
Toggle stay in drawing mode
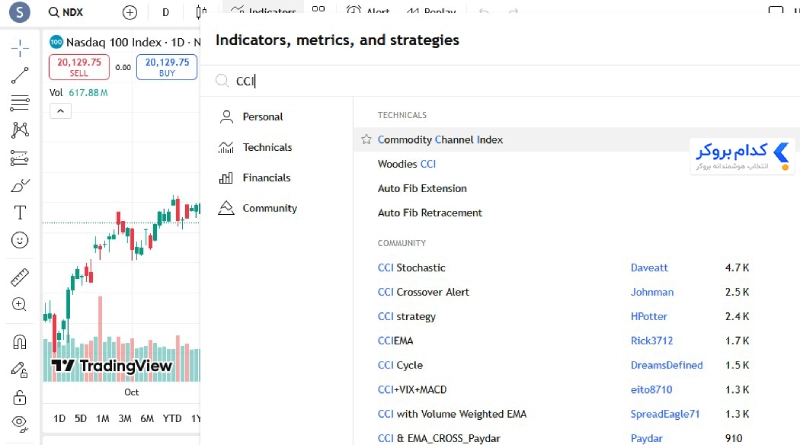coord(20,369)
